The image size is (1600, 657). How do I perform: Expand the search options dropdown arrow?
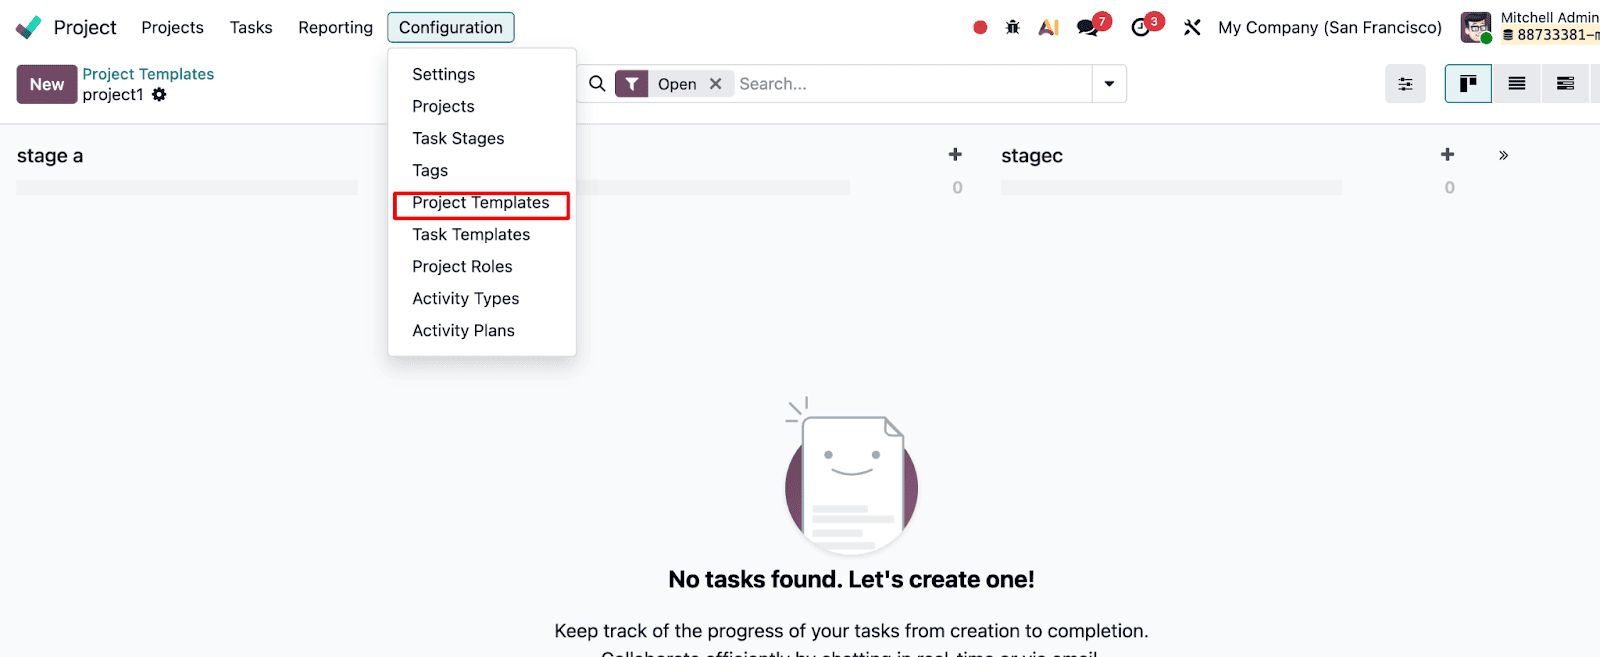coord(1109,84)
